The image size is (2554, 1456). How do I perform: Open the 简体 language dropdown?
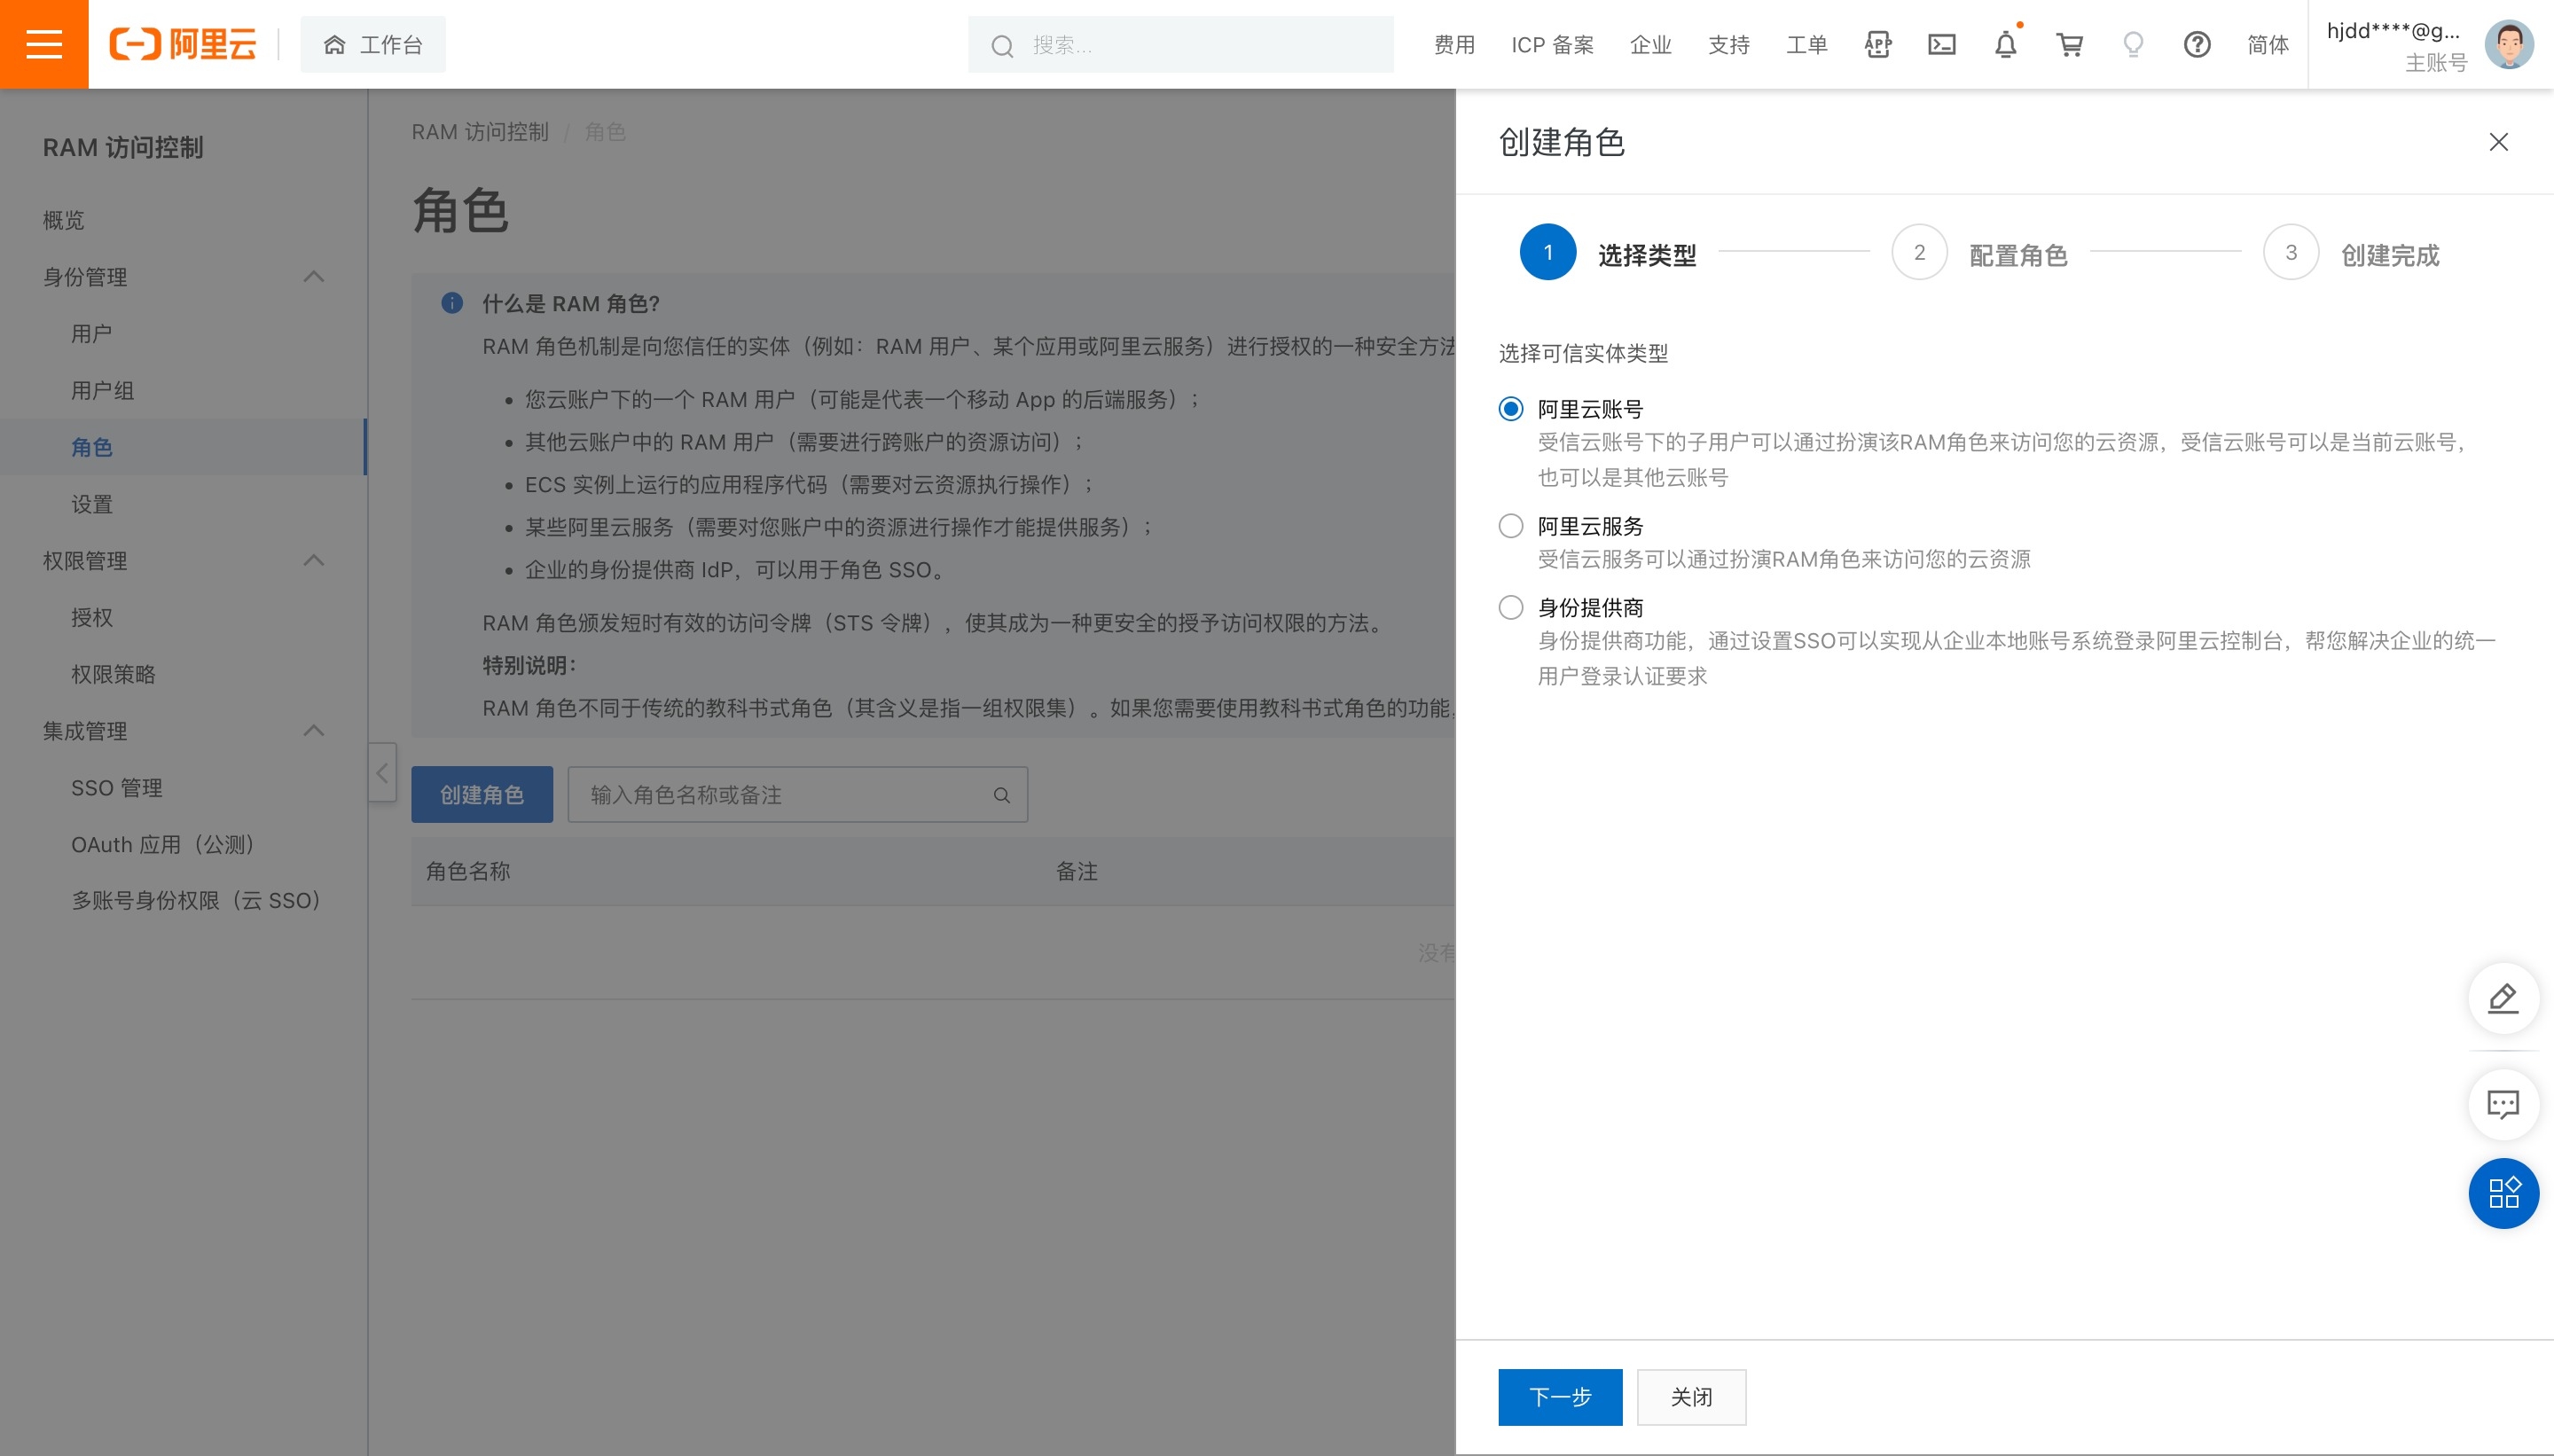[2268, 44]
